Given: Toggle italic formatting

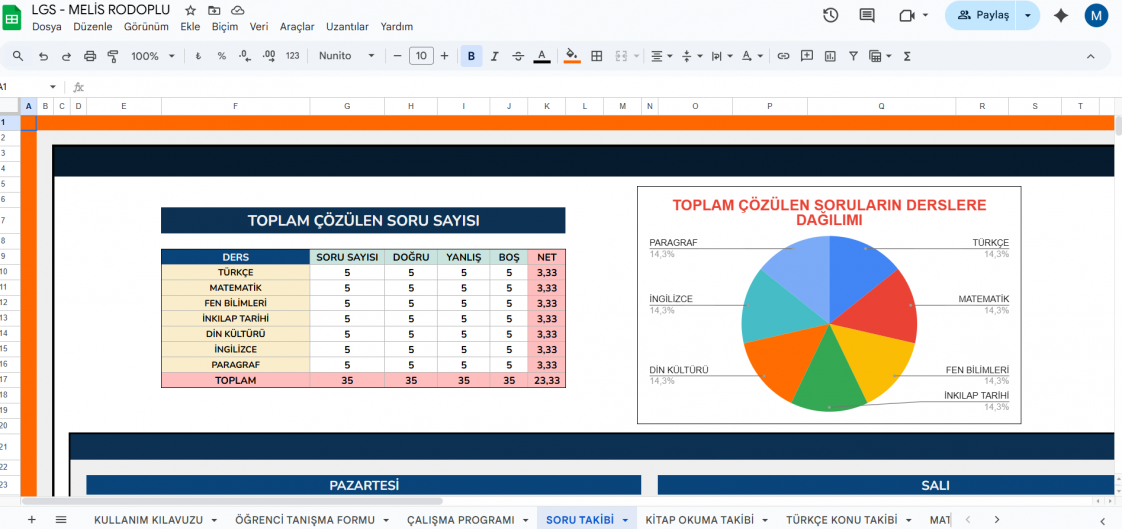Looking at the screenshot, I should click(x=494, y=56).
